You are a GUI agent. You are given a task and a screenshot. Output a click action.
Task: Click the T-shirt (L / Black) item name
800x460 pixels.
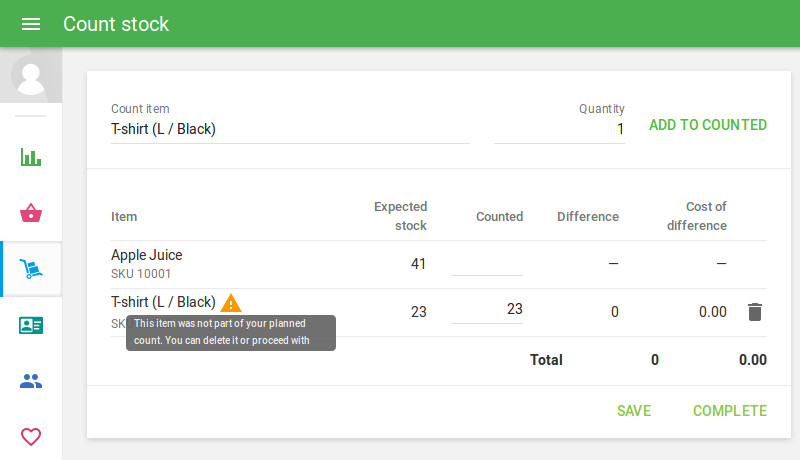[x=163, y=302]
